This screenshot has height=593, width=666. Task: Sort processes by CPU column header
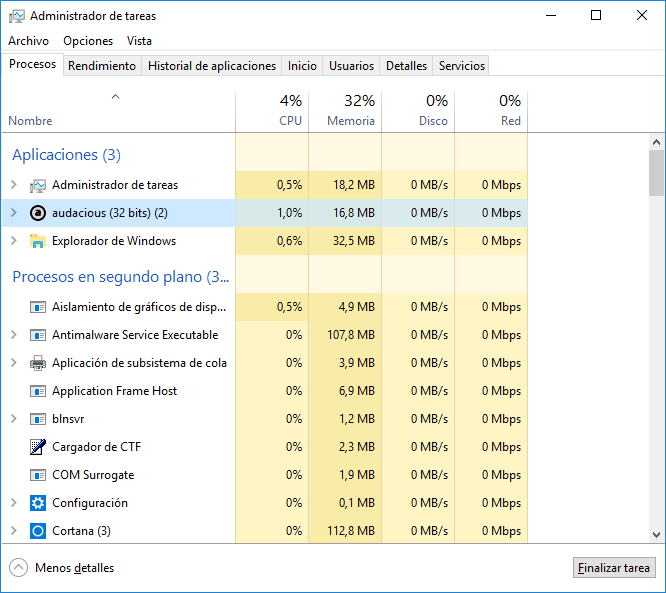pos(272,110)
